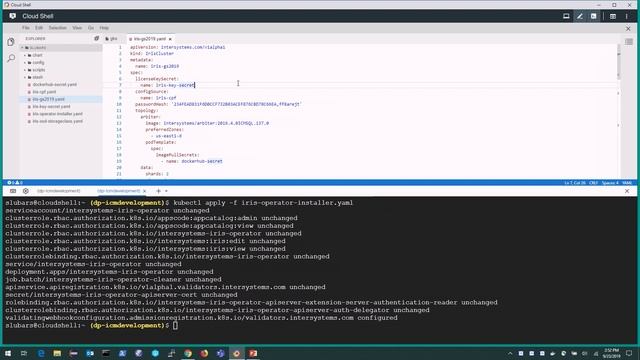Expand the scripts folder
Viewport: 640px width, 360px height.
[x=39, y=70]
